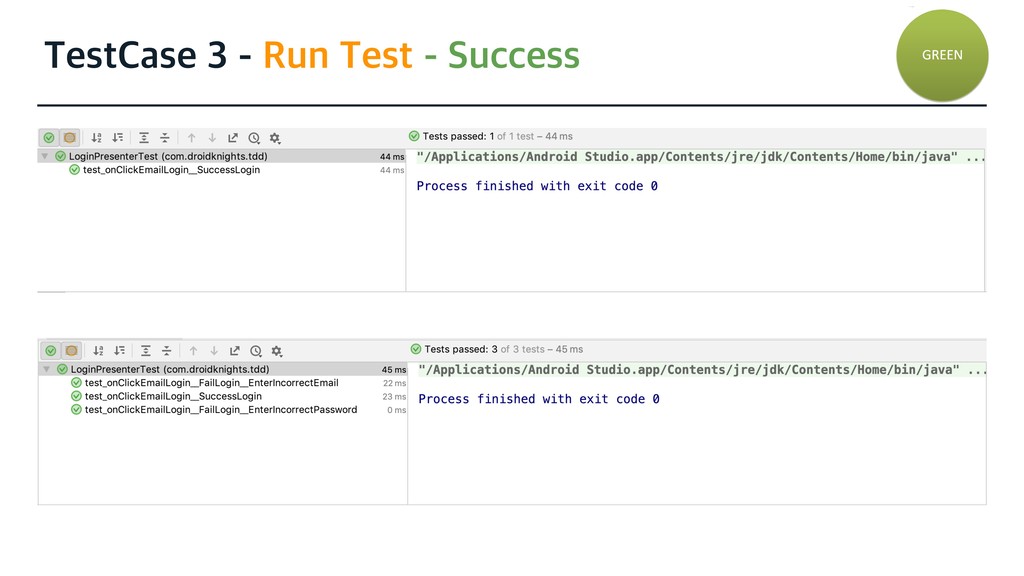Screen dimensions: 1024x576
Task: Click collapse all icon in lower test toolbar
Action: coord(167,351)
